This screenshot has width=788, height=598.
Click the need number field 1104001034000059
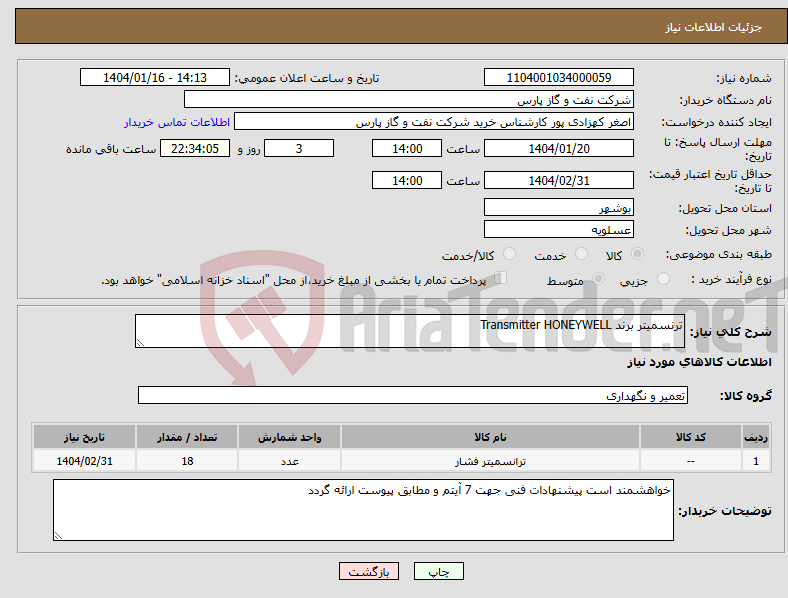pos(559,77)
